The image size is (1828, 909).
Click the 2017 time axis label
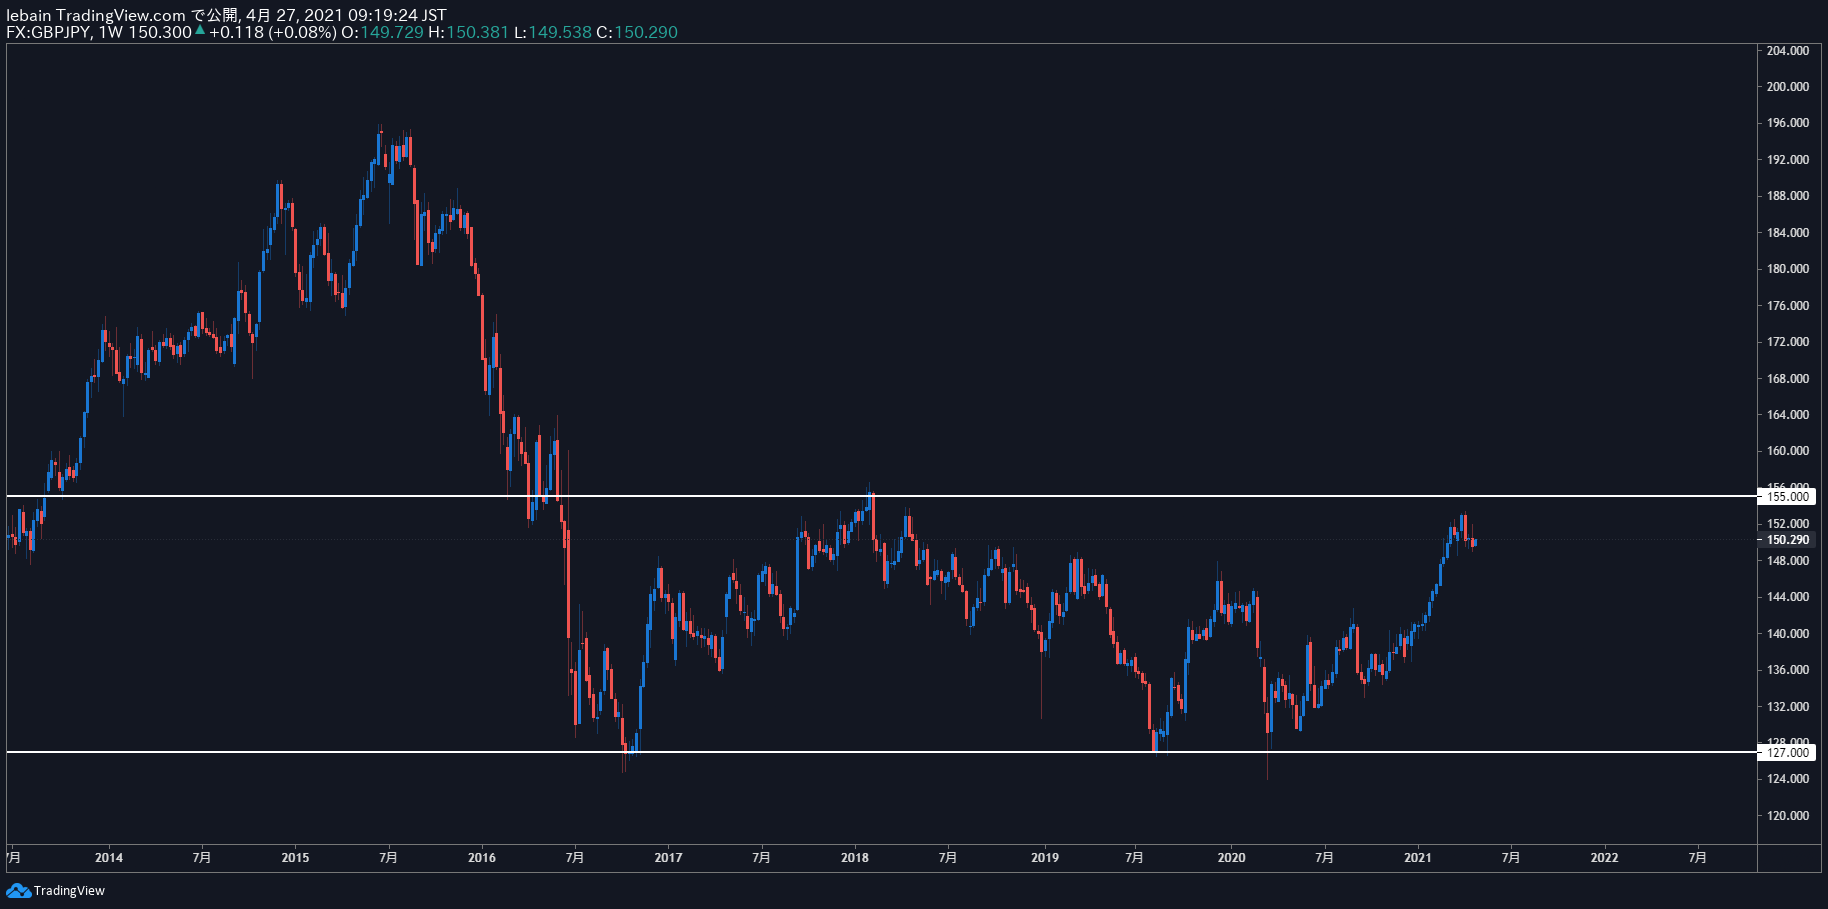(x=668, y=858)
